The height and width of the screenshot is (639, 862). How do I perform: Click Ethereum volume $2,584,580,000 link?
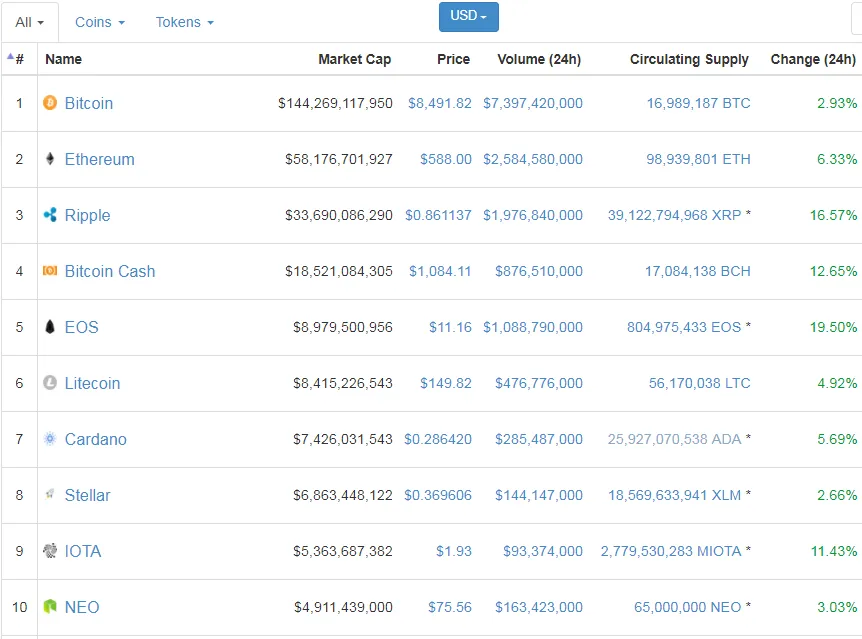coord(533,159)
